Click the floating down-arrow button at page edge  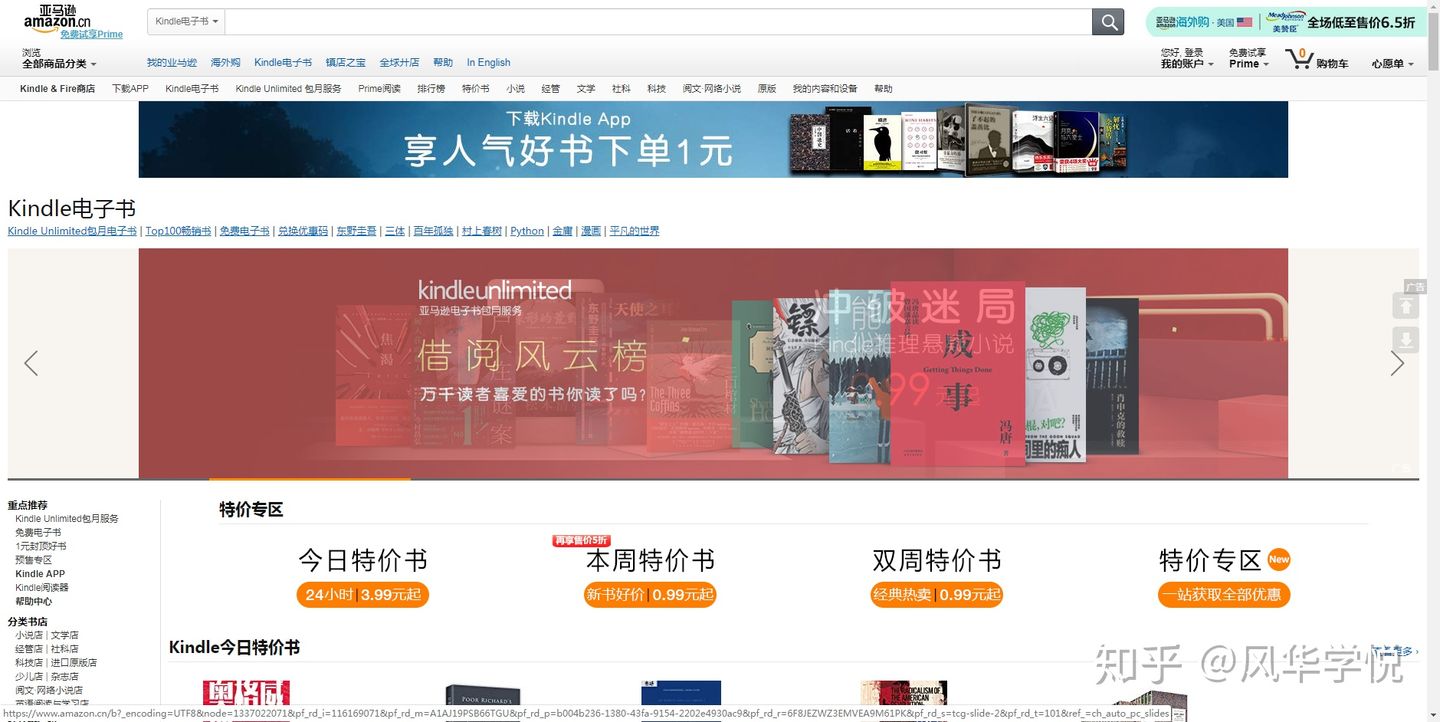tap(1406, 339)
